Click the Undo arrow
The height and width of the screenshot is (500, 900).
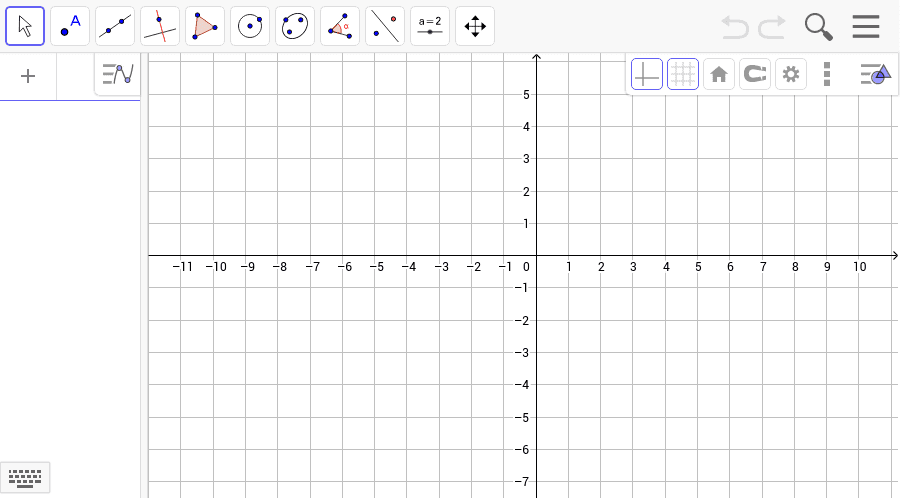[x=735, y=27]
